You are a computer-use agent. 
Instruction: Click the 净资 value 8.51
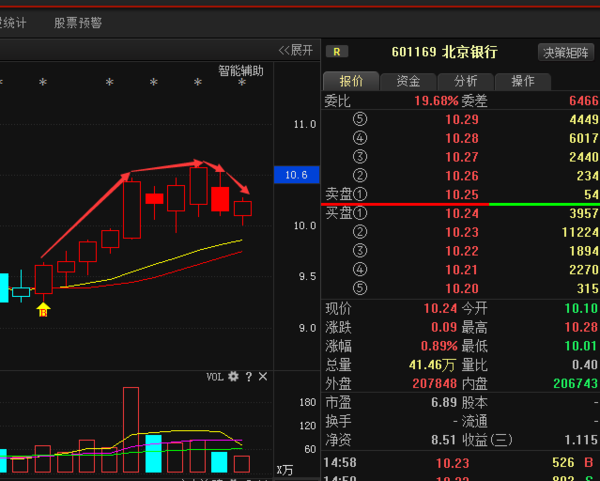tap(444, 440)
